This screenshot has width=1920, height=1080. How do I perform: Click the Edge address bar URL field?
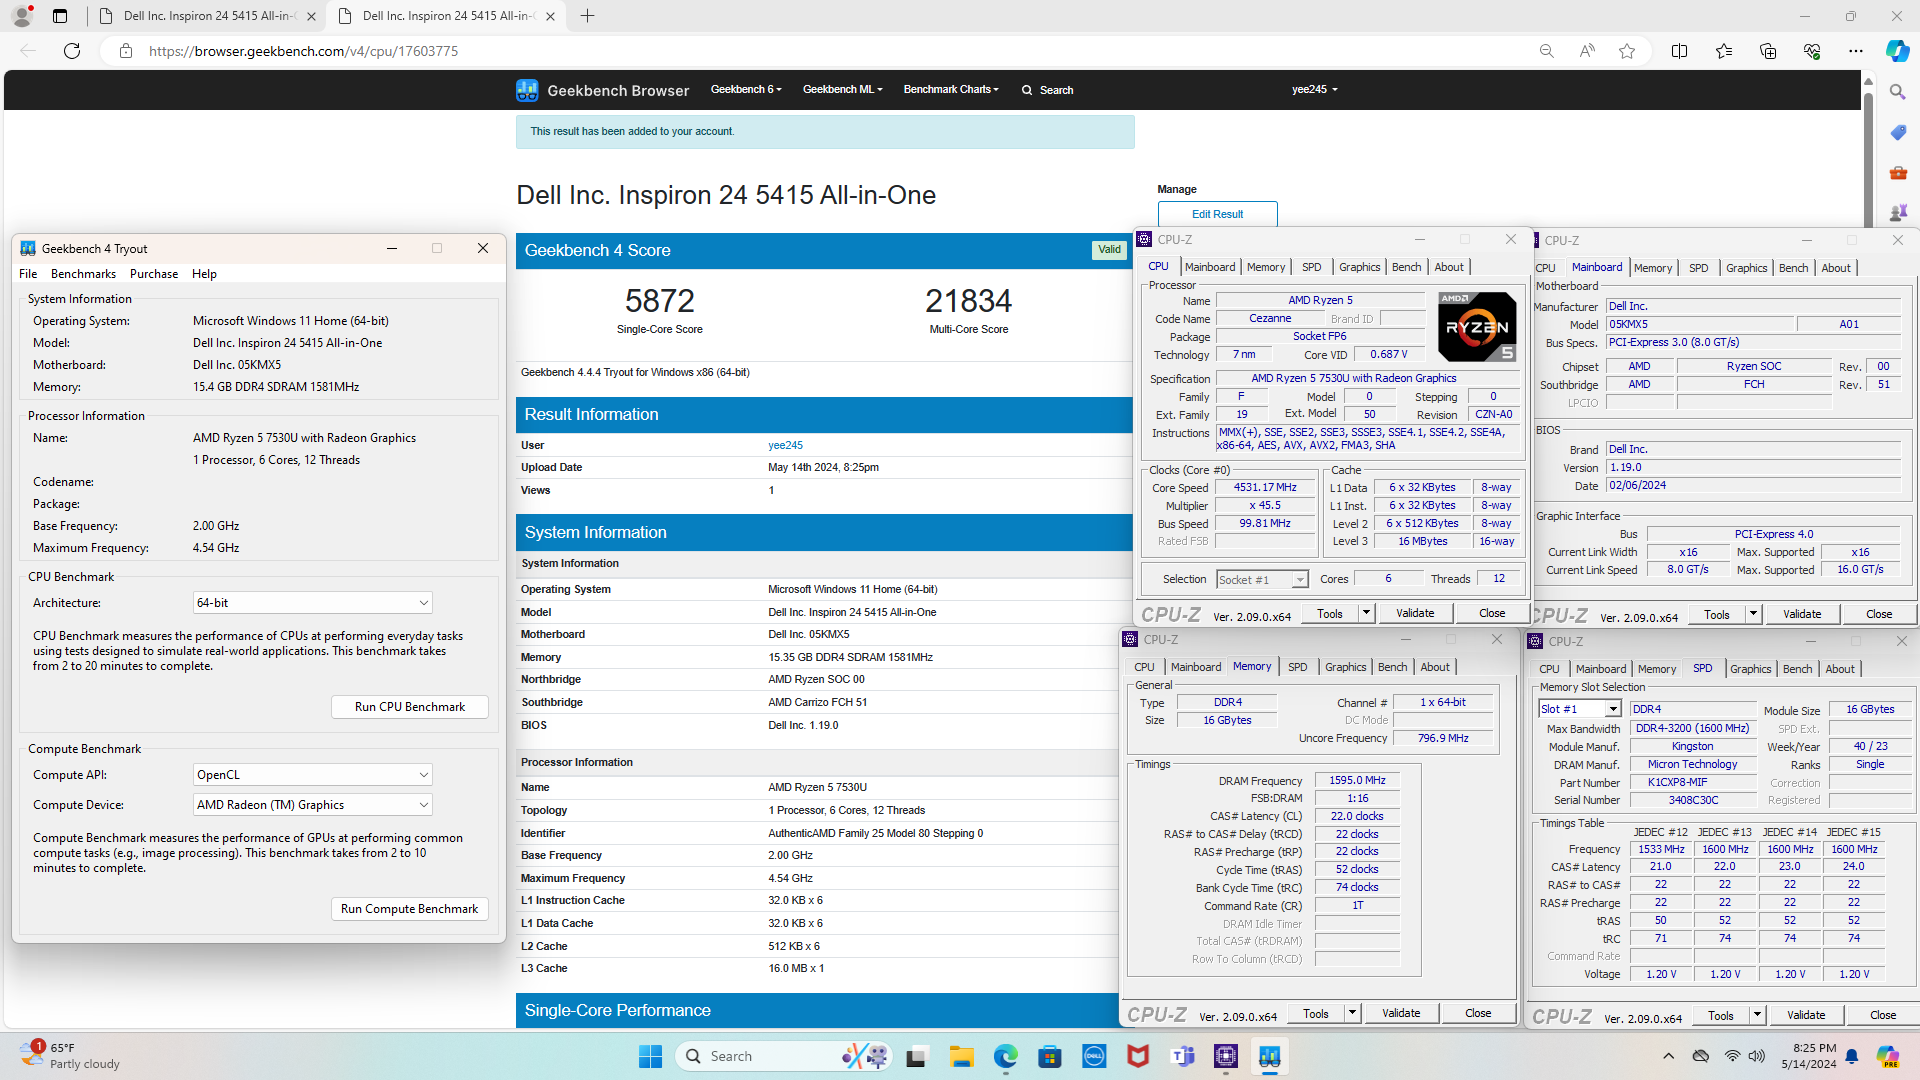click(820, 51)
